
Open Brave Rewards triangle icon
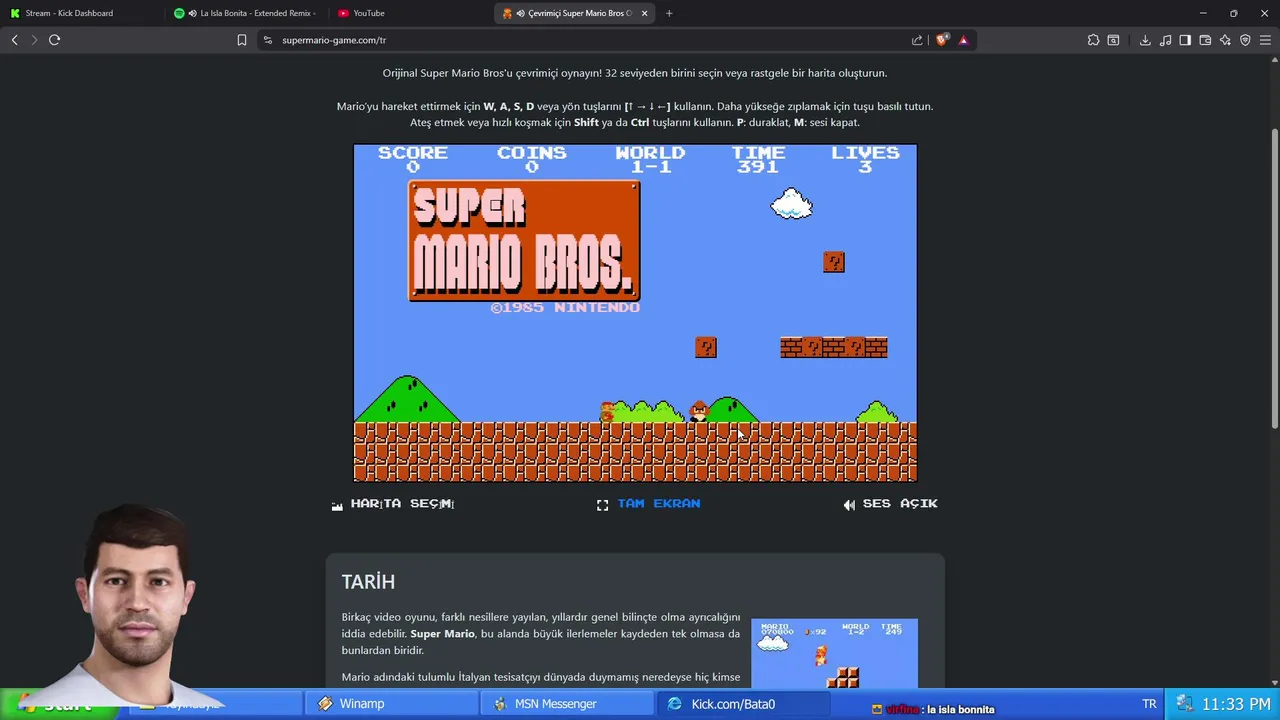tap(963, 40)
